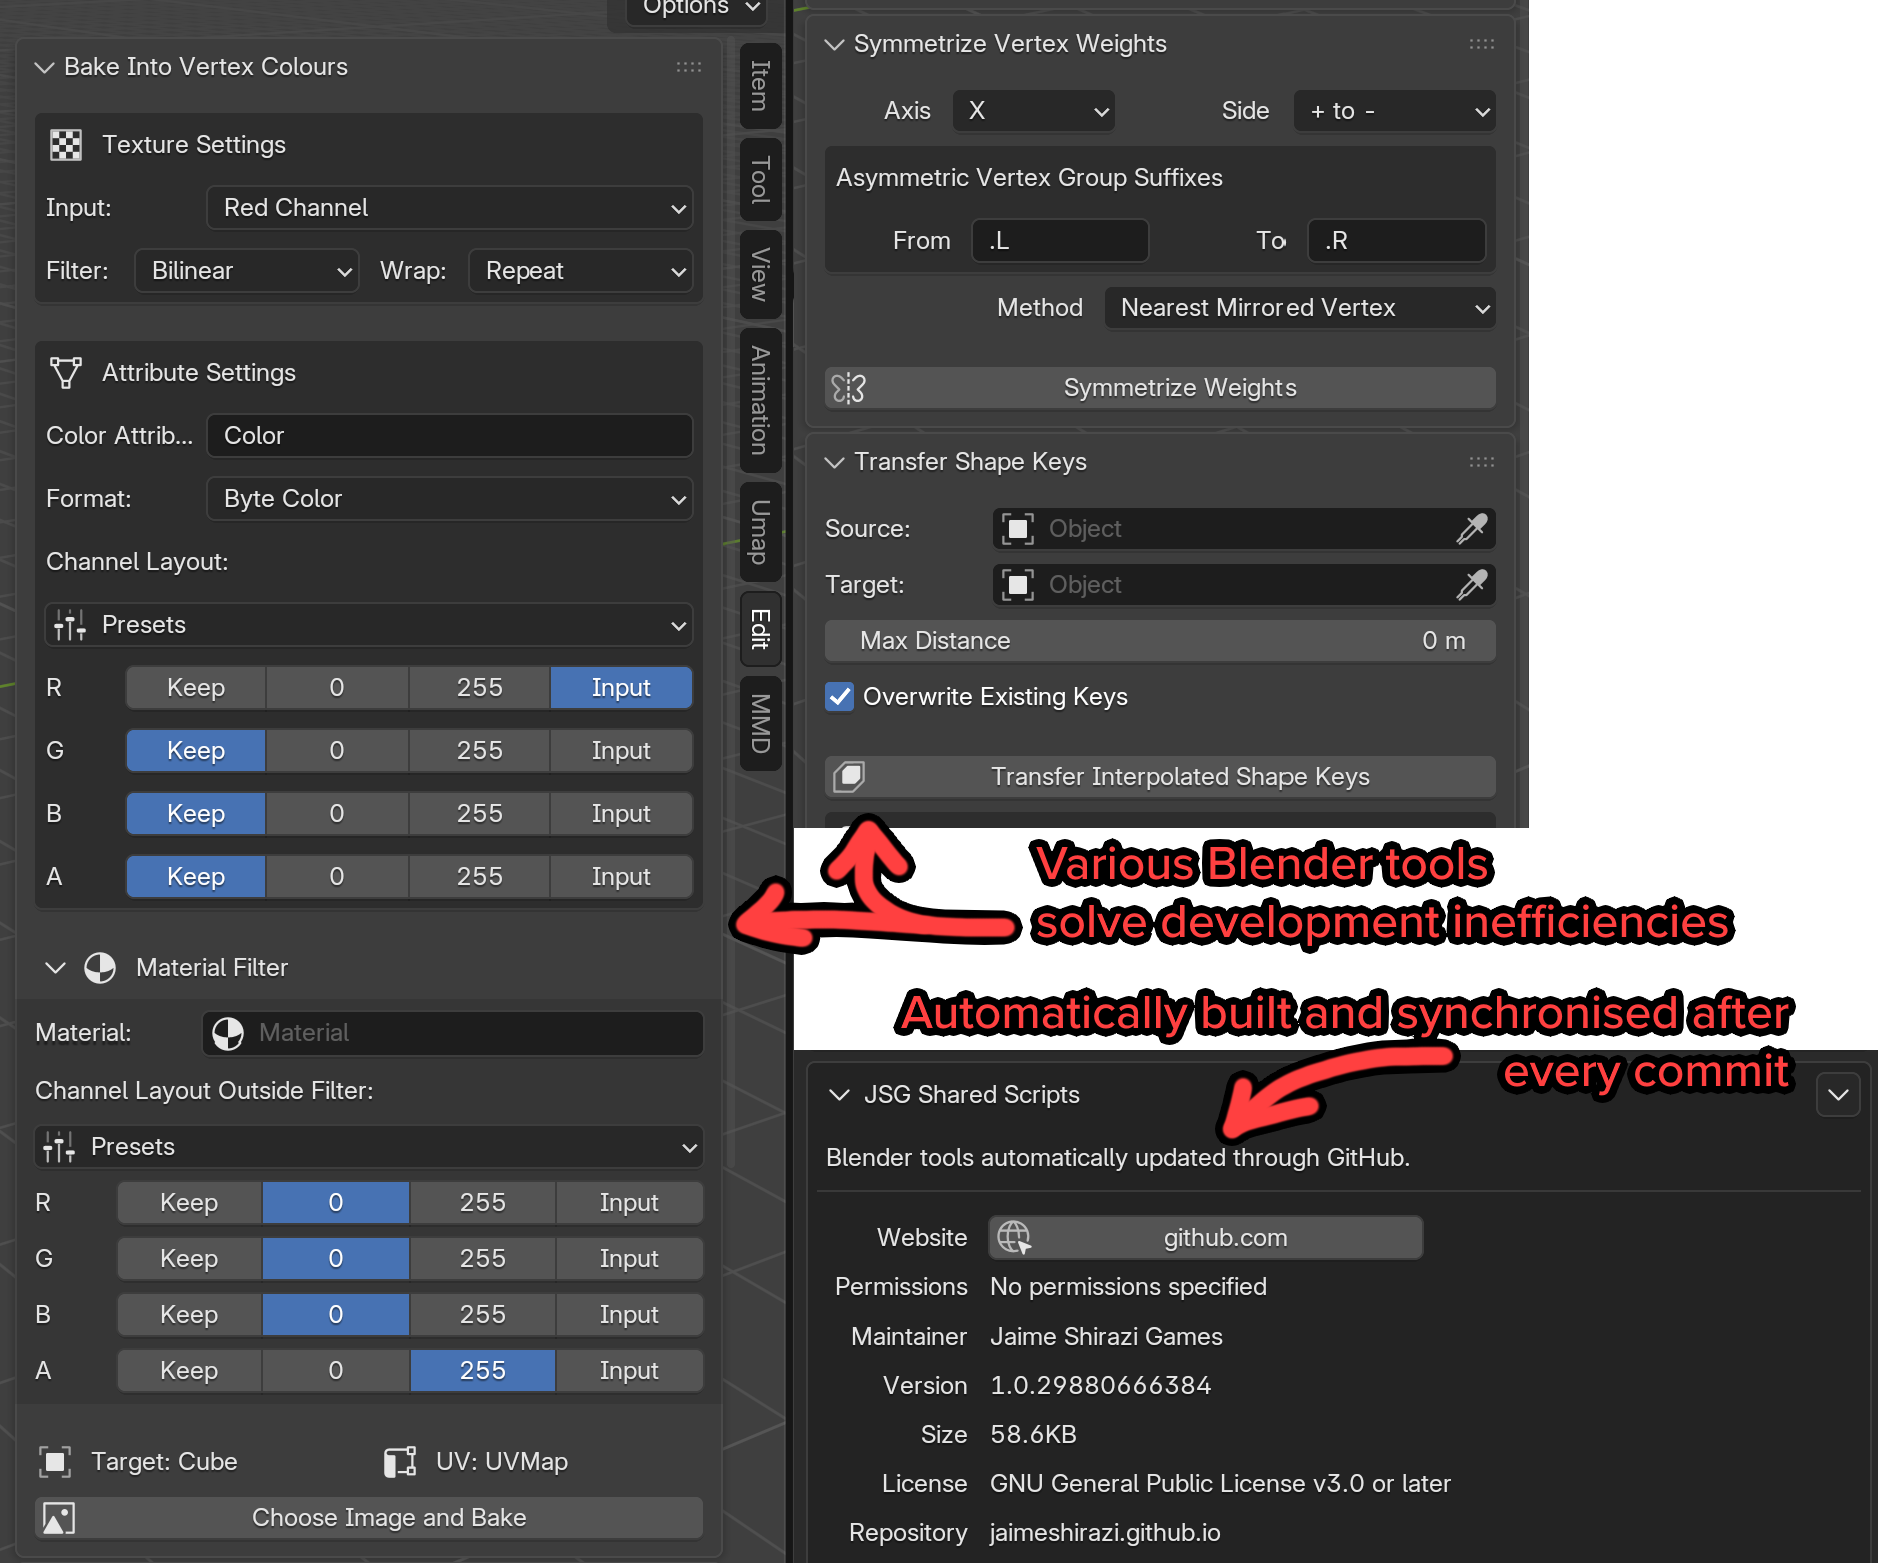The height and width of the screenshot is (1563, 1878).
Task: Set B channel to 255 in Channel Layout
Action: point(480,814)
